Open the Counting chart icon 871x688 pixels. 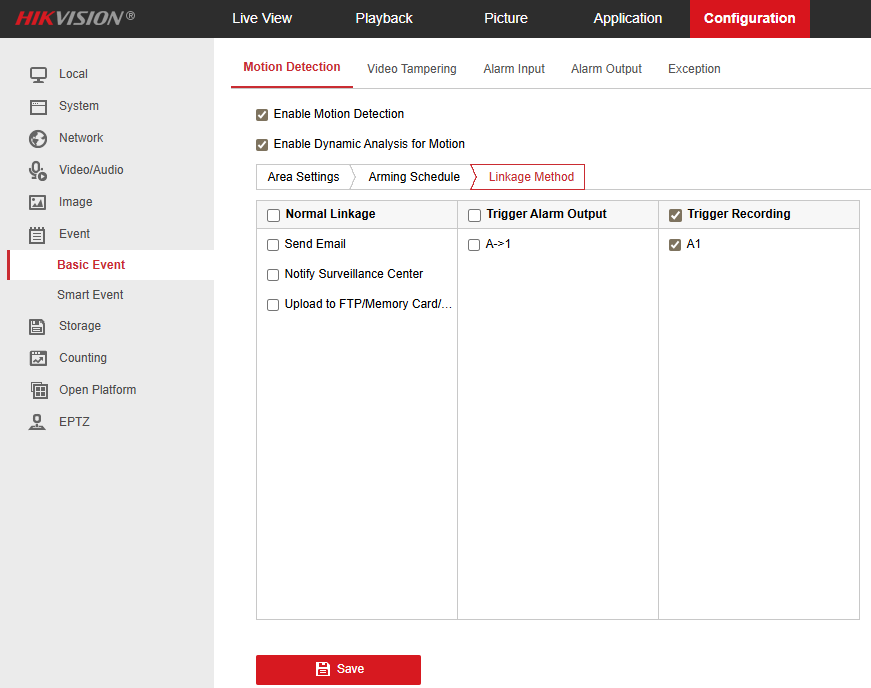(x=38, y=358)
